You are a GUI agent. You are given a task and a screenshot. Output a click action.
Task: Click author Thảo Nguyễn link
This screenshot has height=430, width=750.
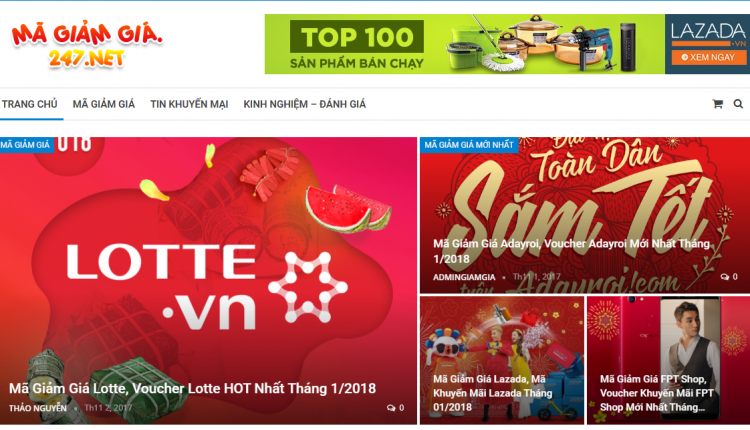[38, 408]
